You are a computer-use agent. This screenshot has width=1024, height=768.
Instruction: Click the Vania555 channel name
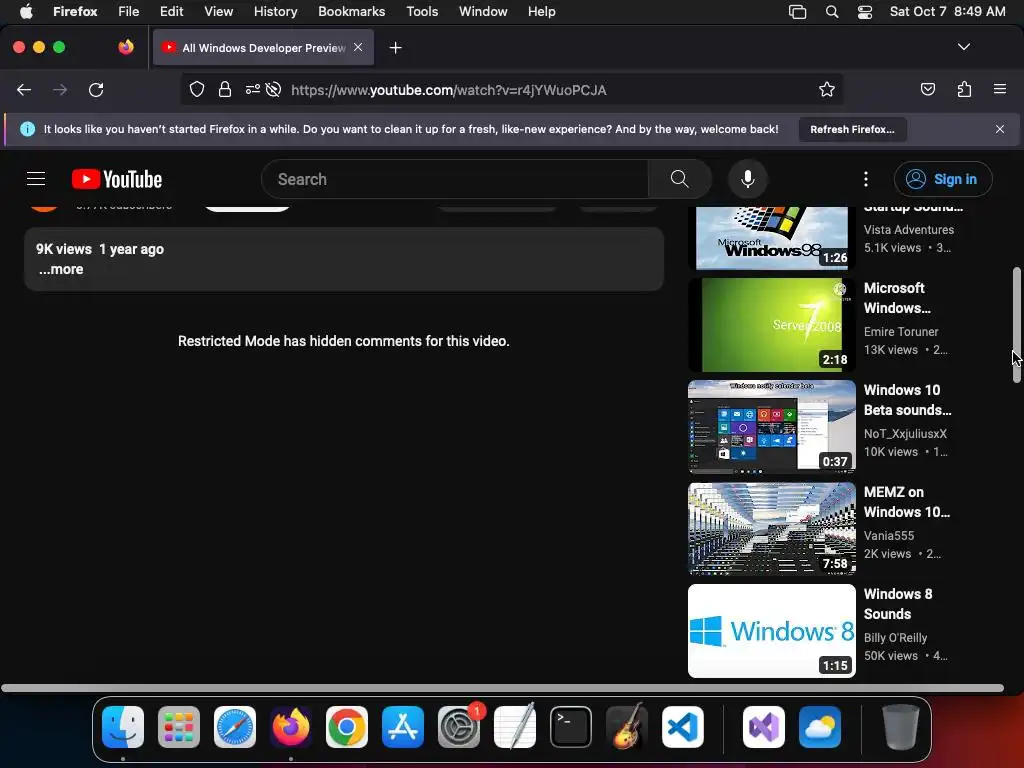pos(888,536)
